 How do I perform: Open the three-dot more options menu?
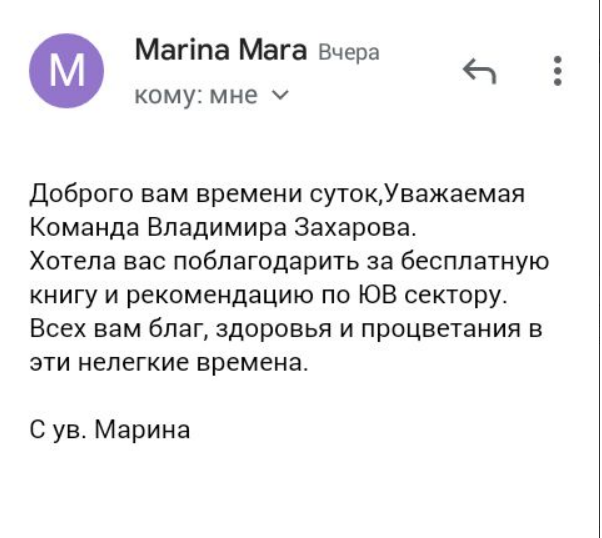(x=557, y=71)
